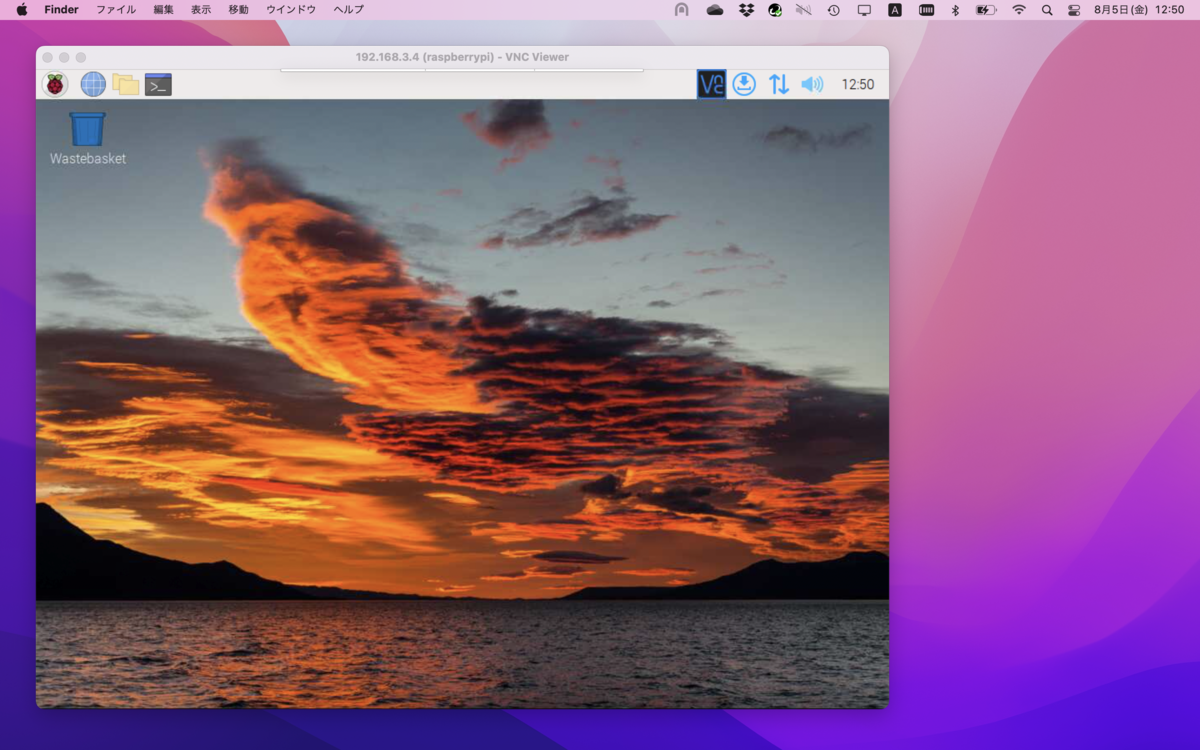The width and height of the screenshot is (1200, 750).
Task: Open the ヘルプ menu
Action: [x=349, y=10]
